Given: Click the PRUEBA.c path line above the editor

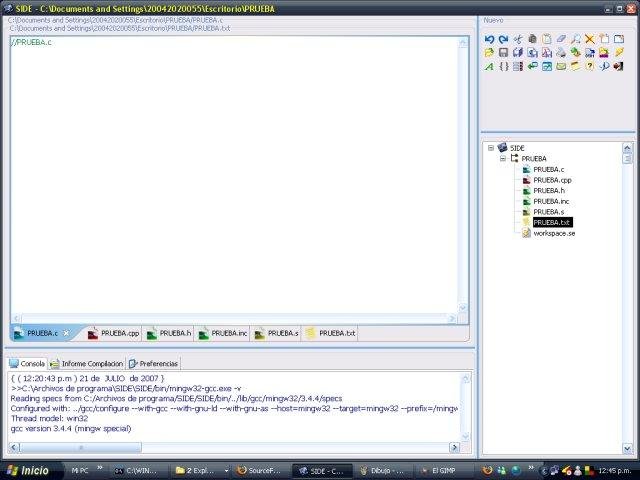Looking at the screenshot, I should tap(116, 20).
